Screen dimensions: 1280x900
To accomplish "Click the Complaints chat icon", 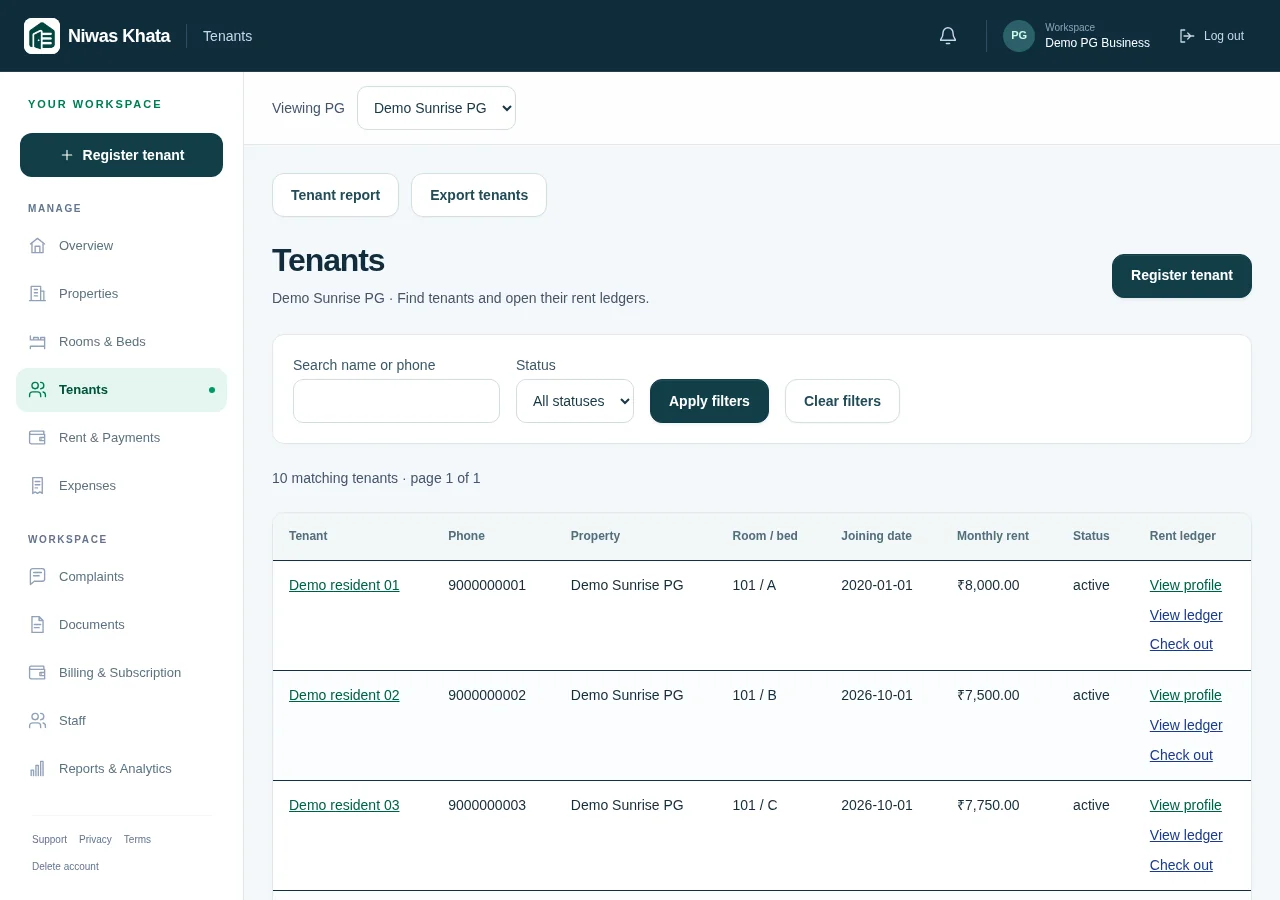I will [x=38, y=576].
